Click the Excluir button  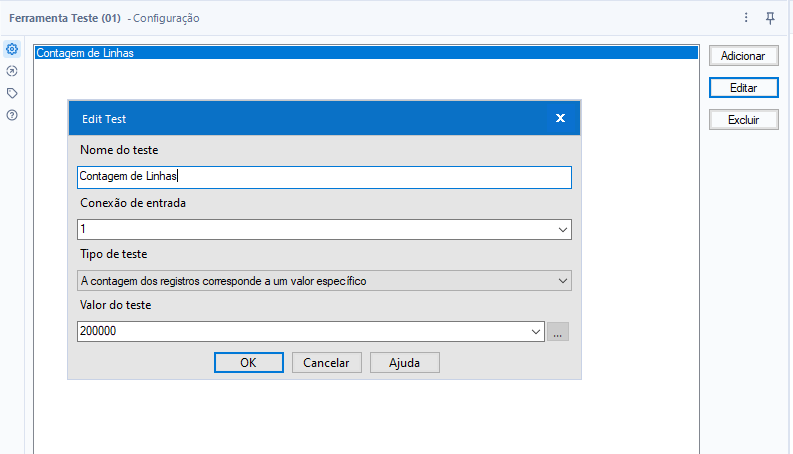[x=743, y=120]
